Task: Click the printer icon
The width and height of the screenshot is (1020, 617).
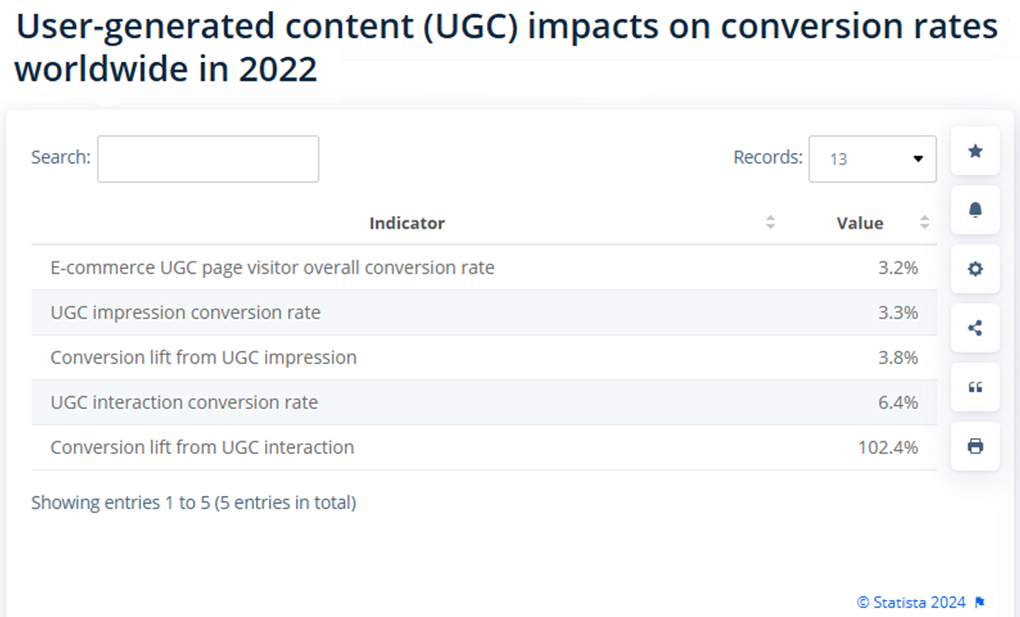Action: pos(975,446)
